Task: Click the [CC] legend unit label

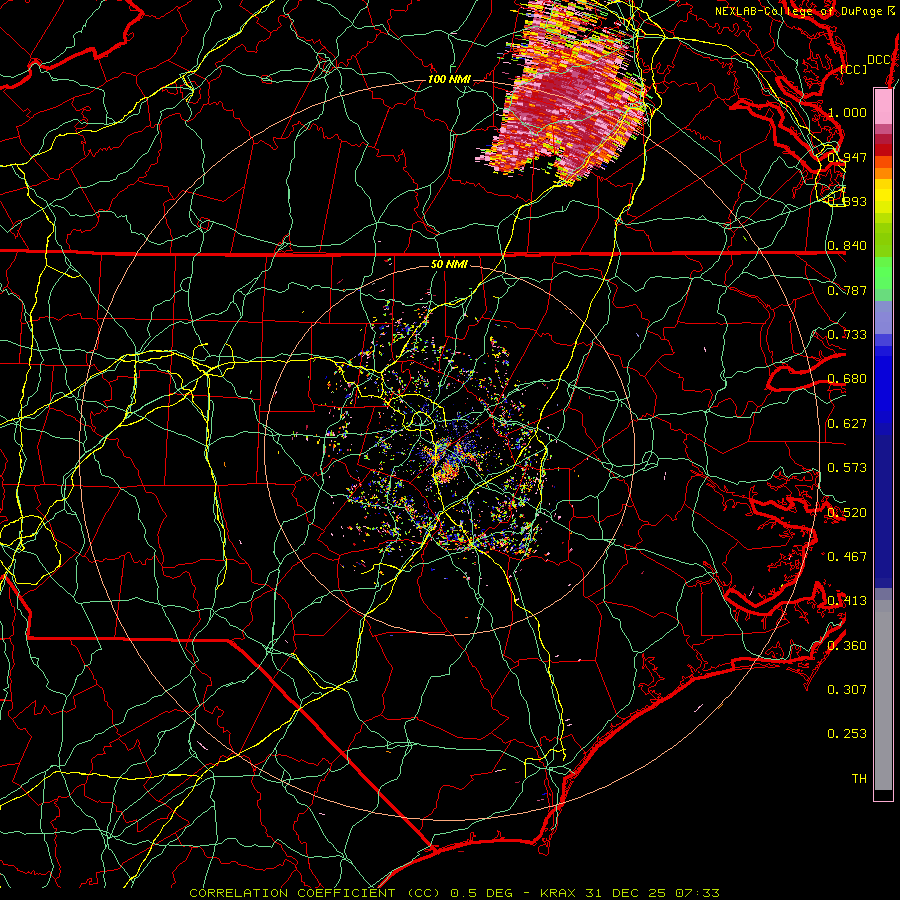Action: tap(854, 69)
